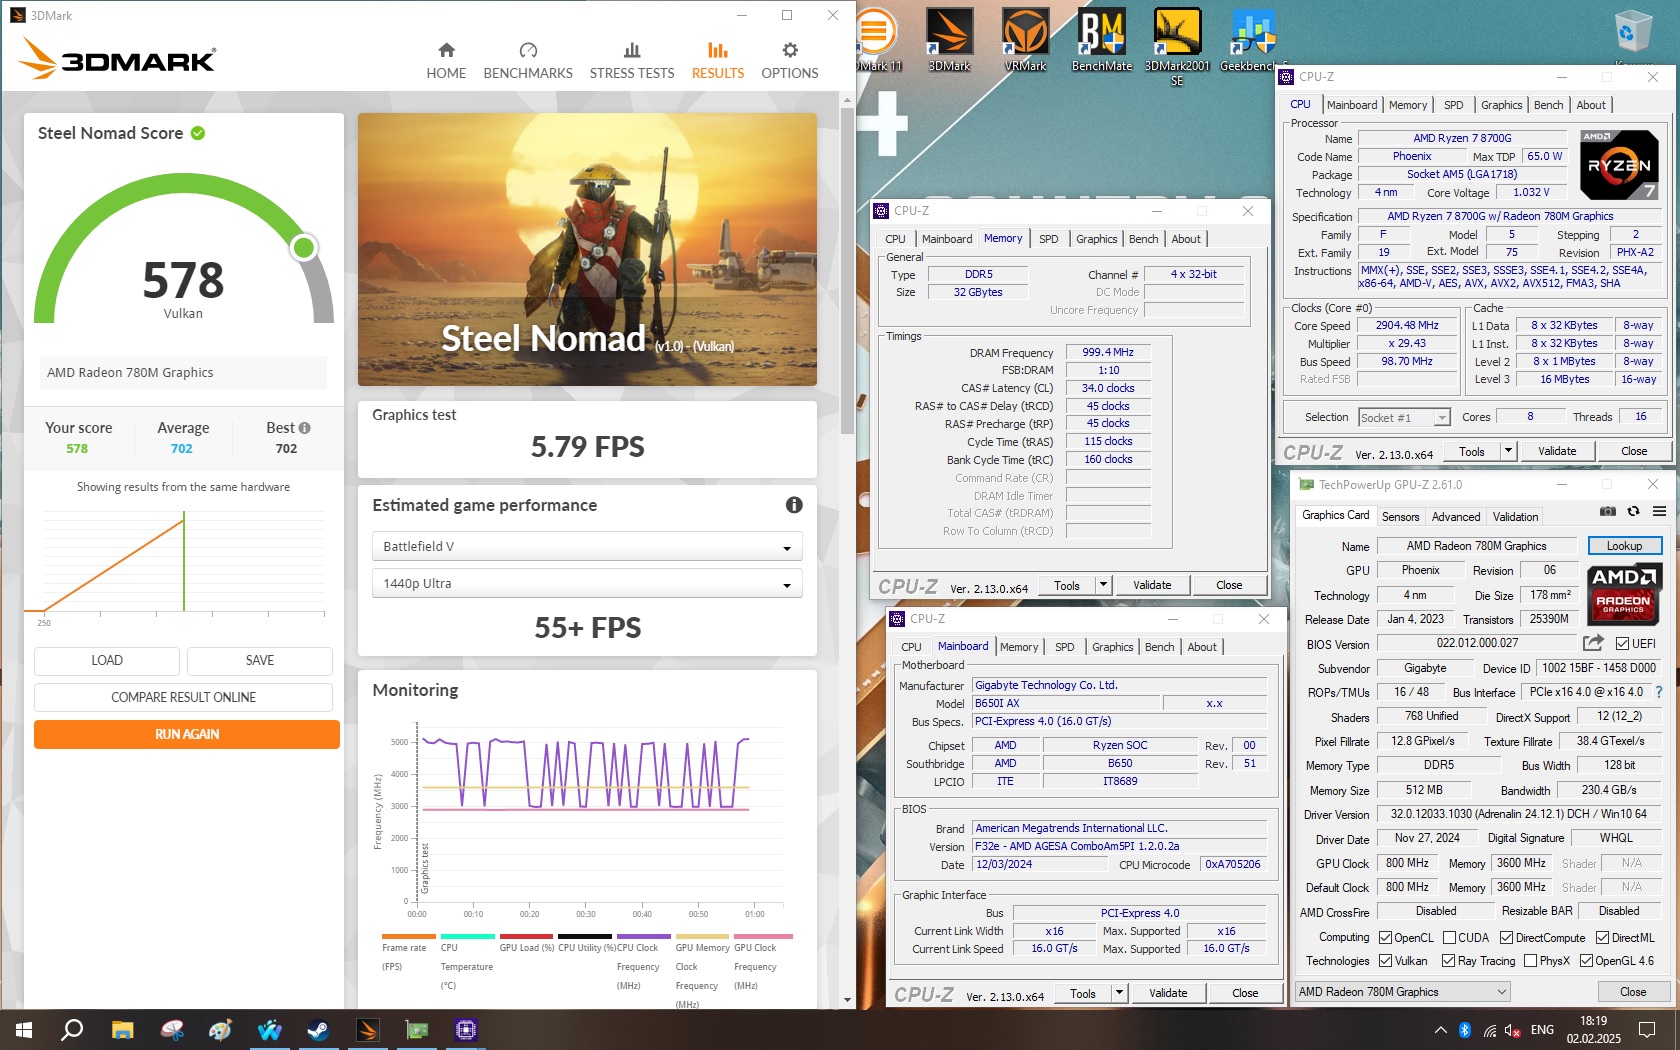Click the LOAD button in 3DMark

(107, 660)
